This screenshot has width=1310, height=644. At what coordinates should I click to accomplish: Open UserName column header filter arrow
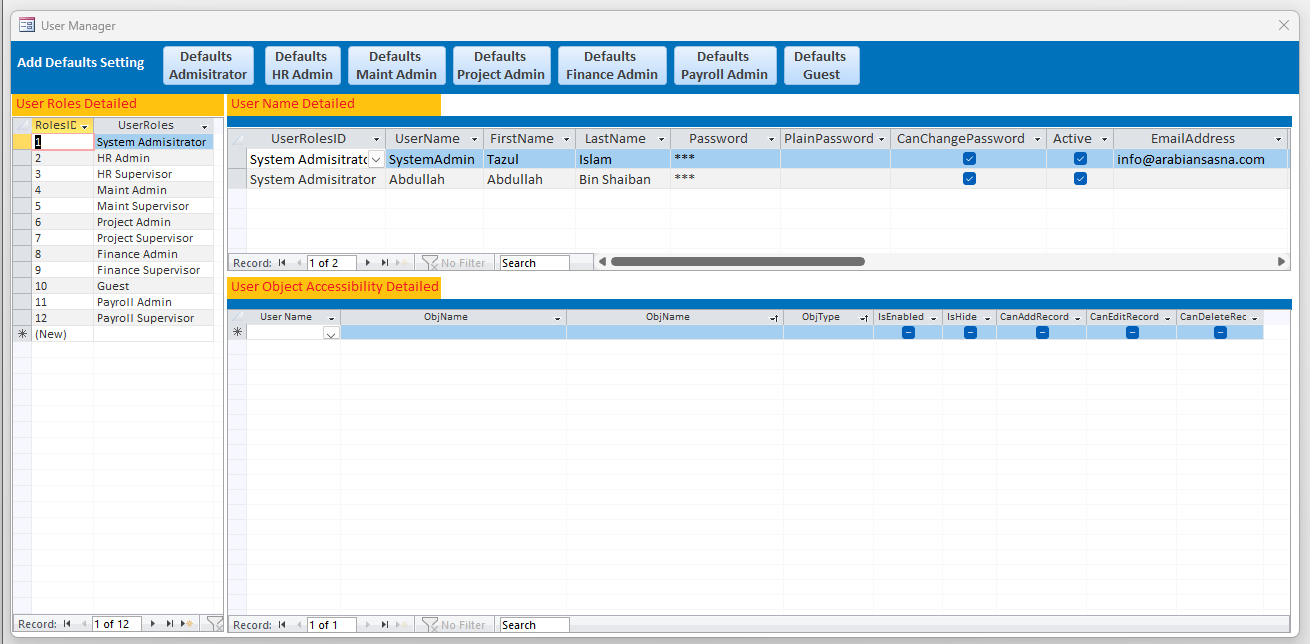pos(475,139)
